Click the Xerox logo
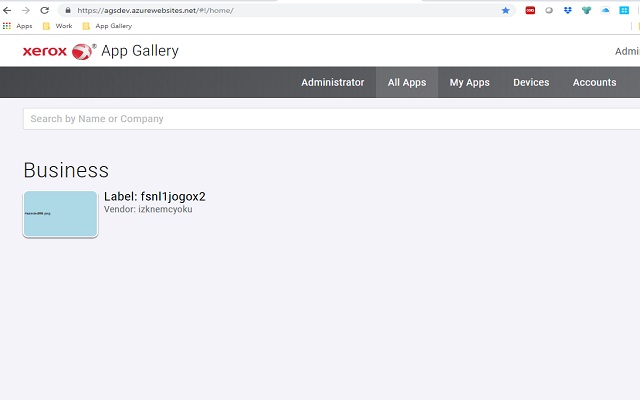640x400 pixels. [x=59, y=51]
